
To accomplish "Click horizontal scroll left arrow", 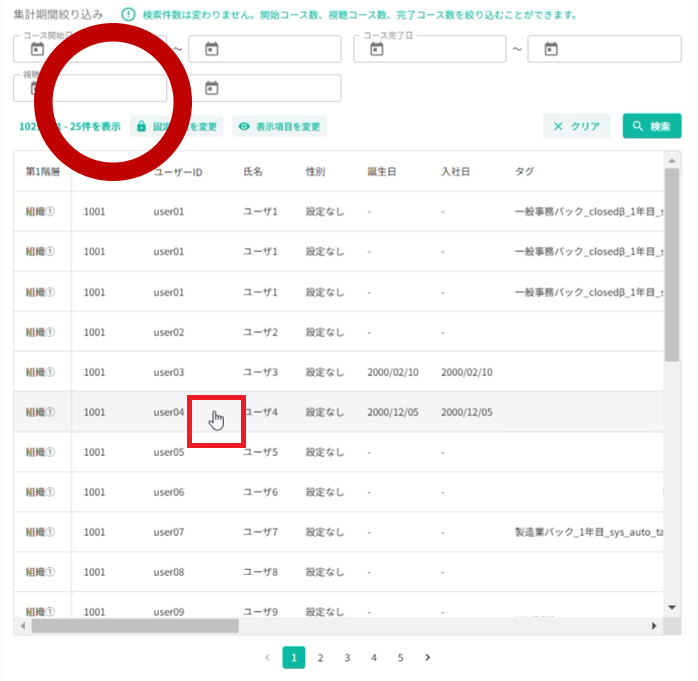I will click(23, 626).
